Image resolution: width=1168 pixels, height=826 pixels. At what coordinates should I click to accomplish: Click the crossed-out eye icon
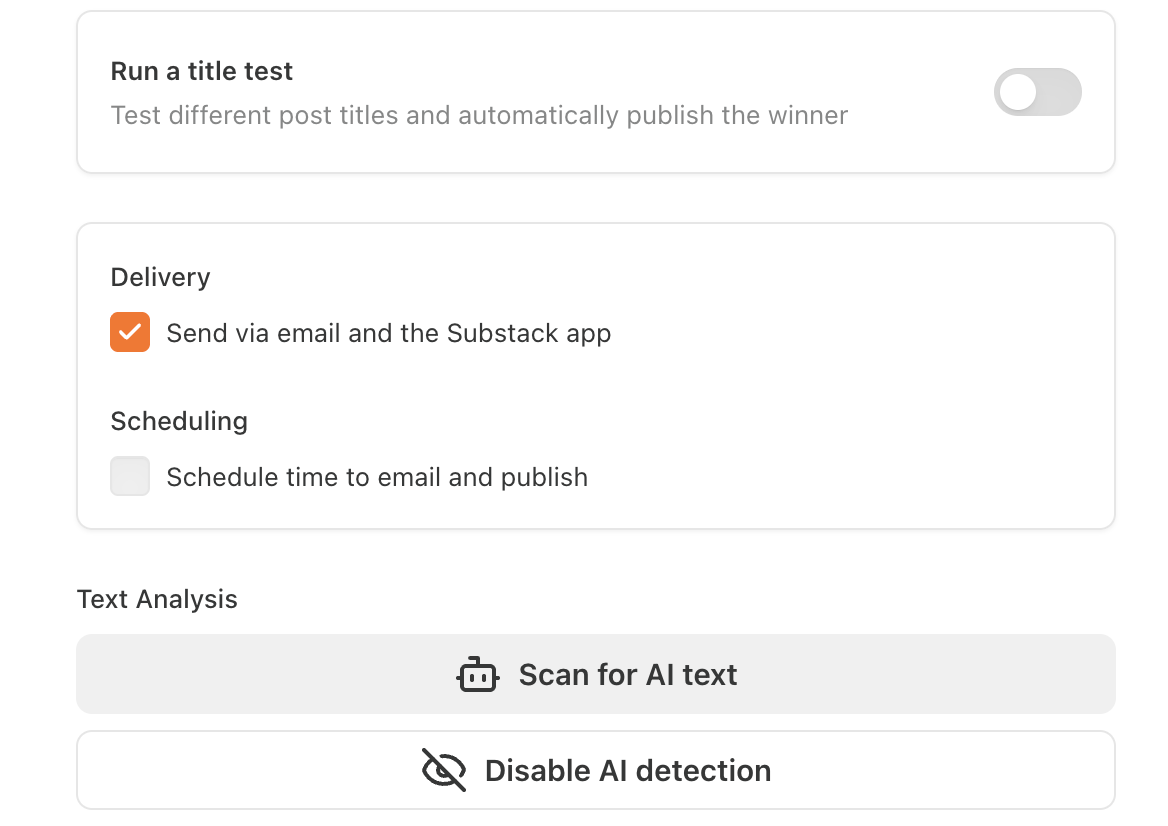tap(444, 770)
